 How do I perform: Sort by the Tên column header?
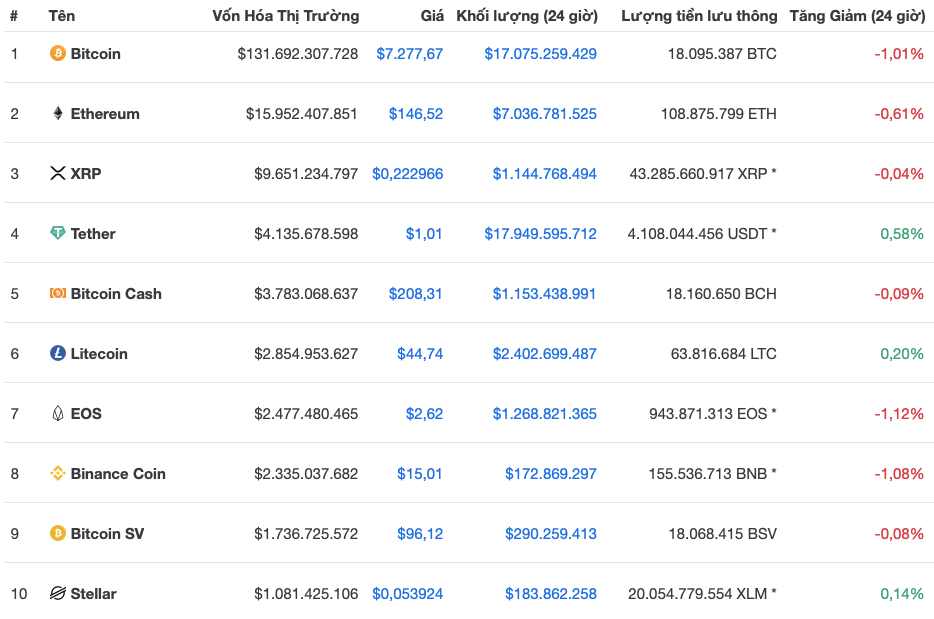(x=62, y=15)
